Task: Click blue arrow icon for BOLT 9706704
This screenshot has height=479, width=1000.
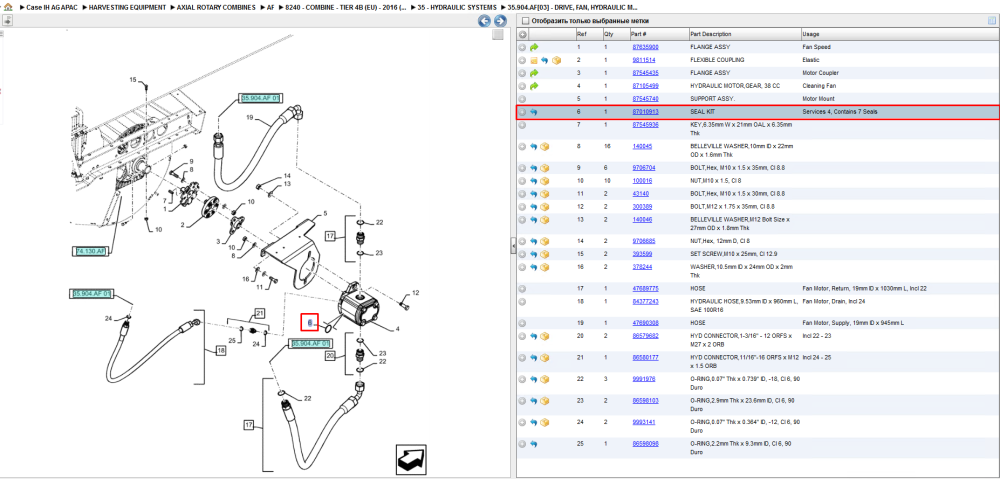Action: (534, 168)
